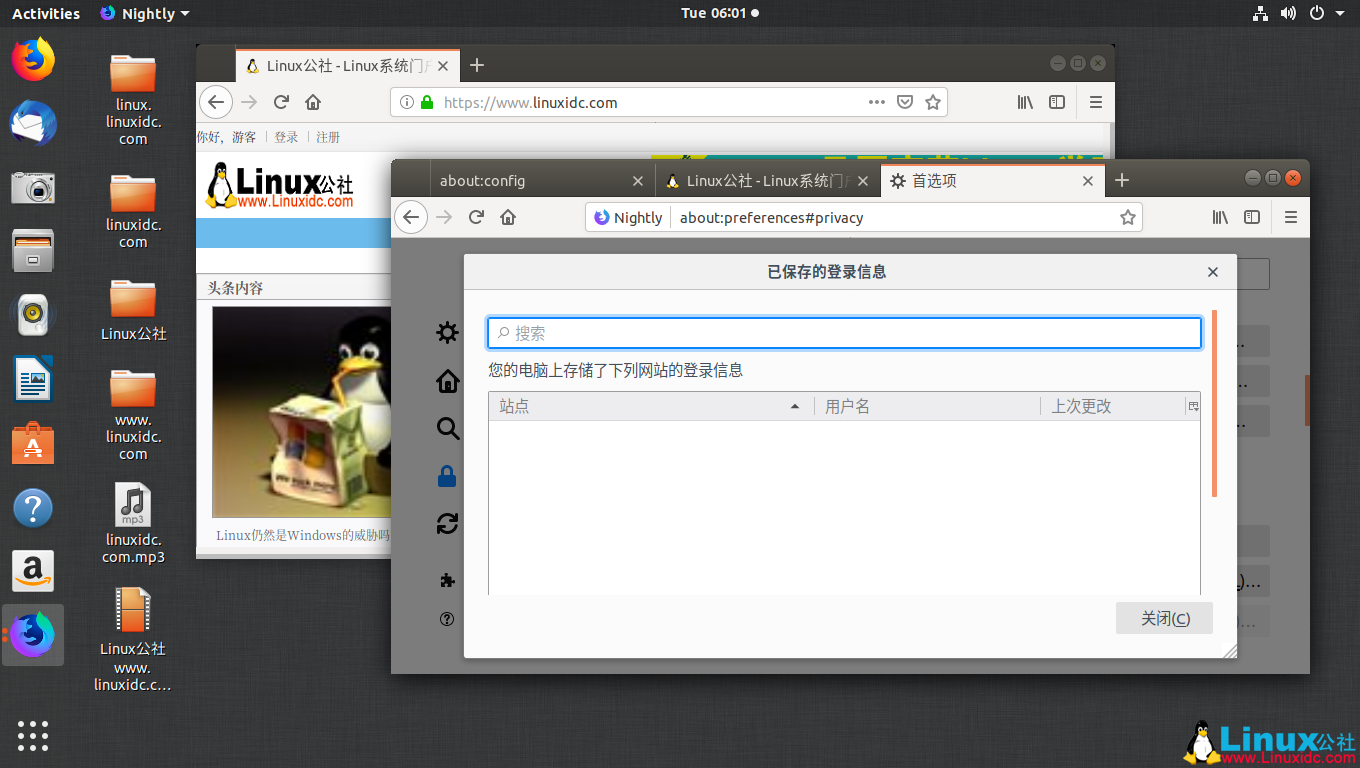The height and width of the screenshot is (768, 1360).
Task: Open system power menu arrow
Action: pos(1340,13)
